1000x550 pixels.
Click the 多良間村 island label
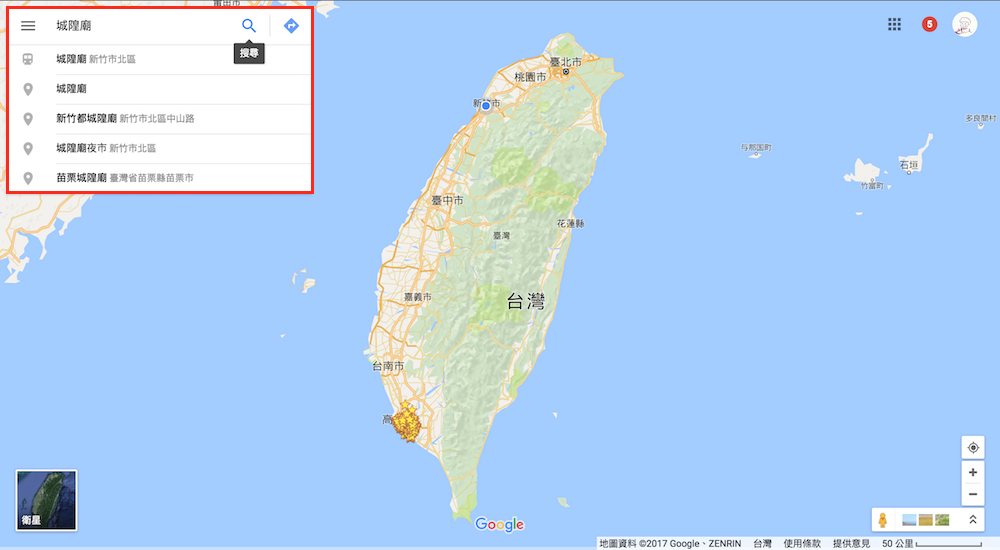click(x=980, y=118)
